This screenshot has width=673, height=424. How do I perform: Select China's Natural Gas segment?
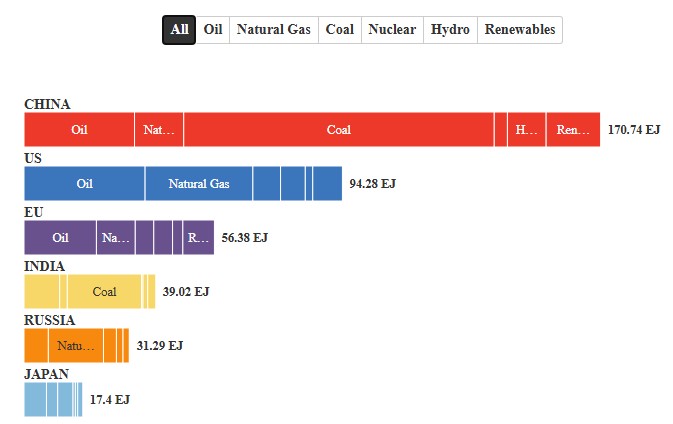(x=159, y=130)
